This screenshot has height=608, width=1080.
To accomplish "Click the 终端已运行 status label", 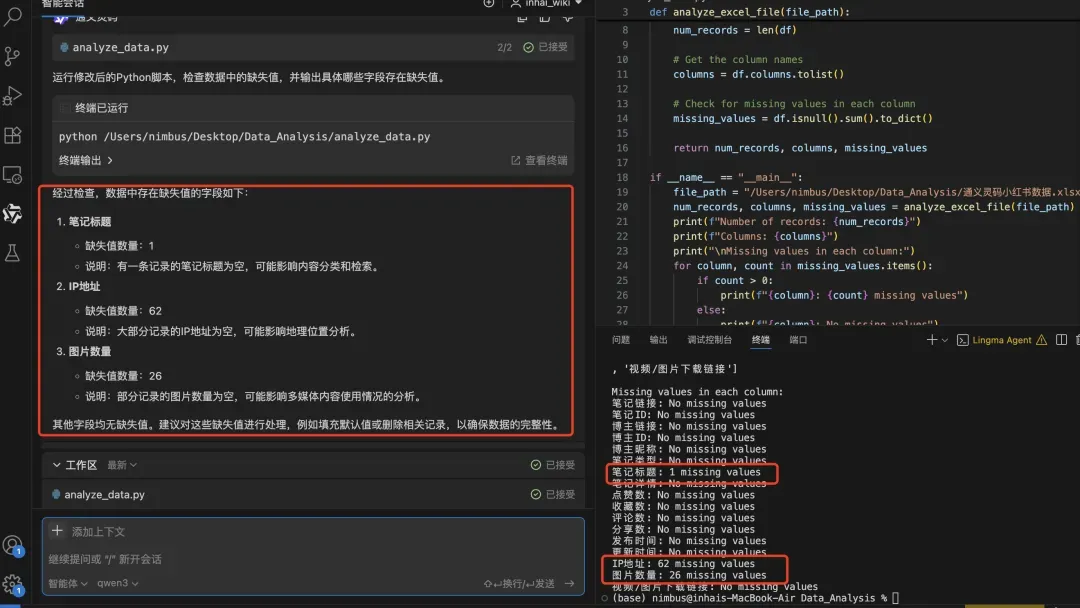I will click(x=101, y=108).
